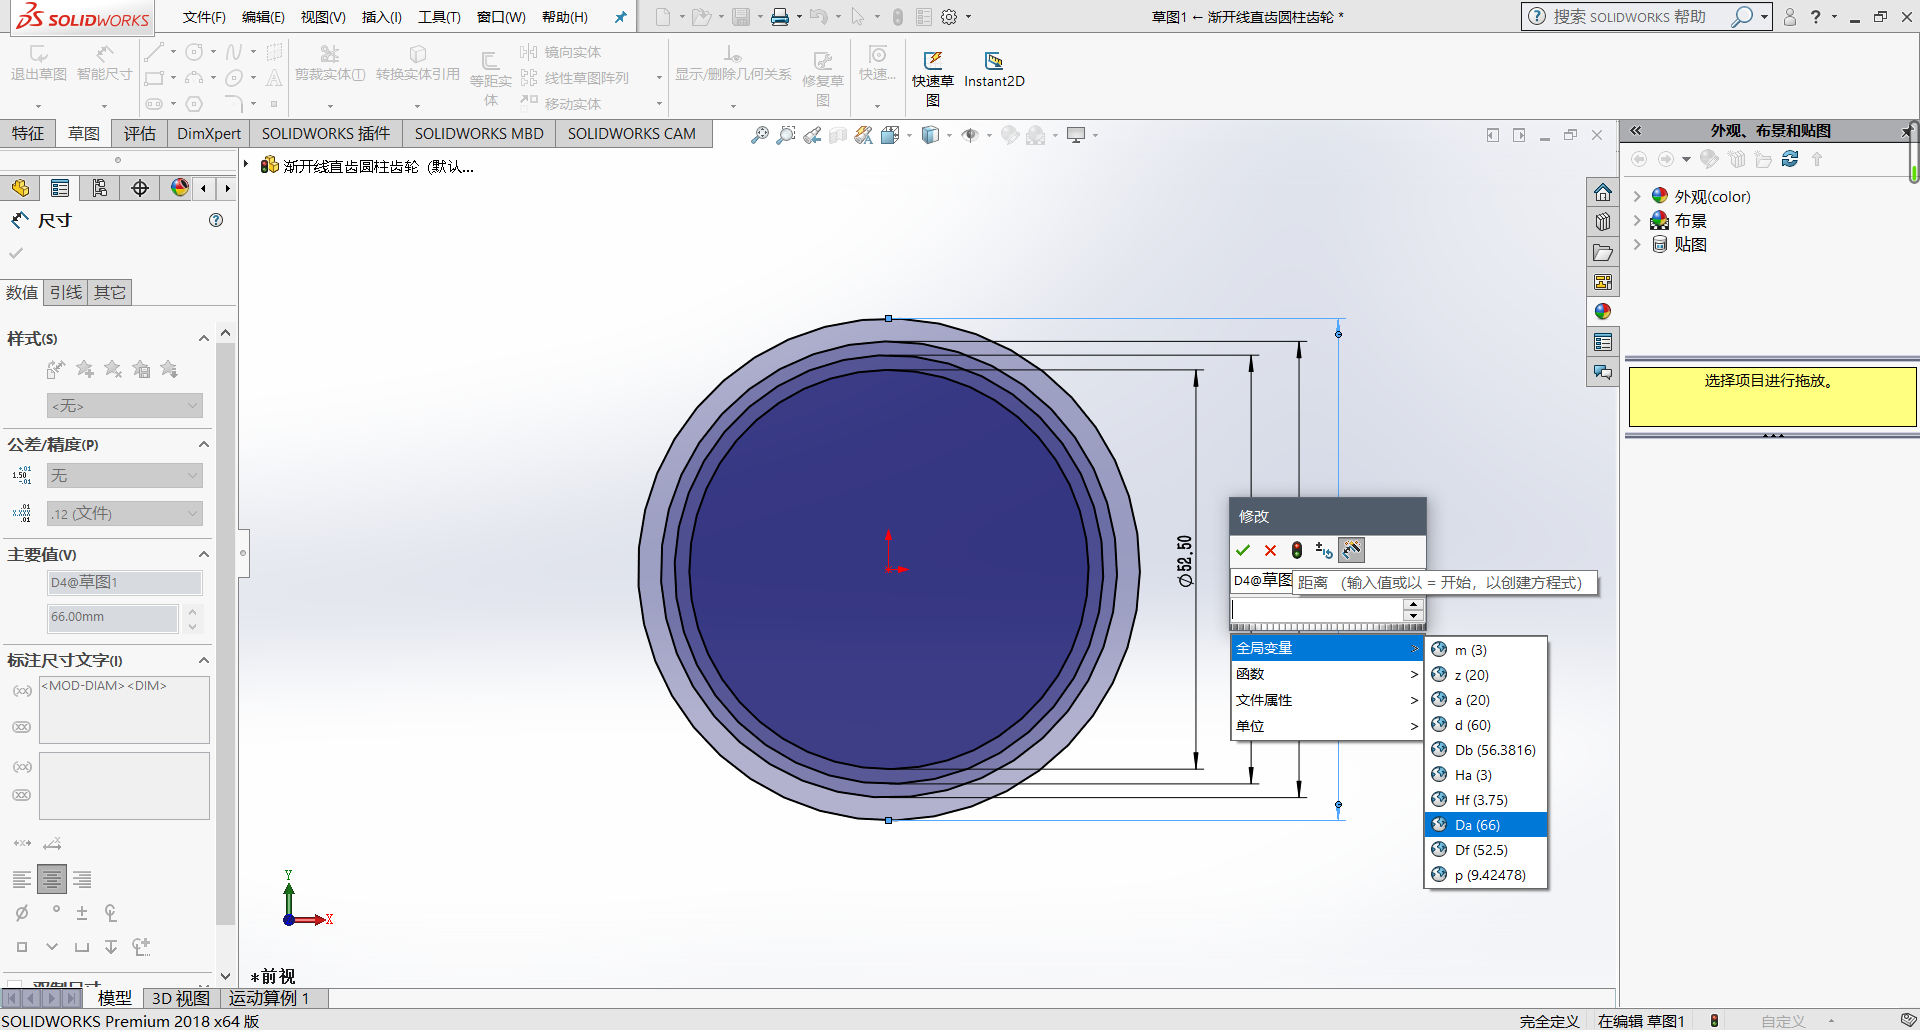This screenshot has height=1030, width=1920.
Task: Switch to the 引线 tab in dimension panel
Action: [66, 292]
